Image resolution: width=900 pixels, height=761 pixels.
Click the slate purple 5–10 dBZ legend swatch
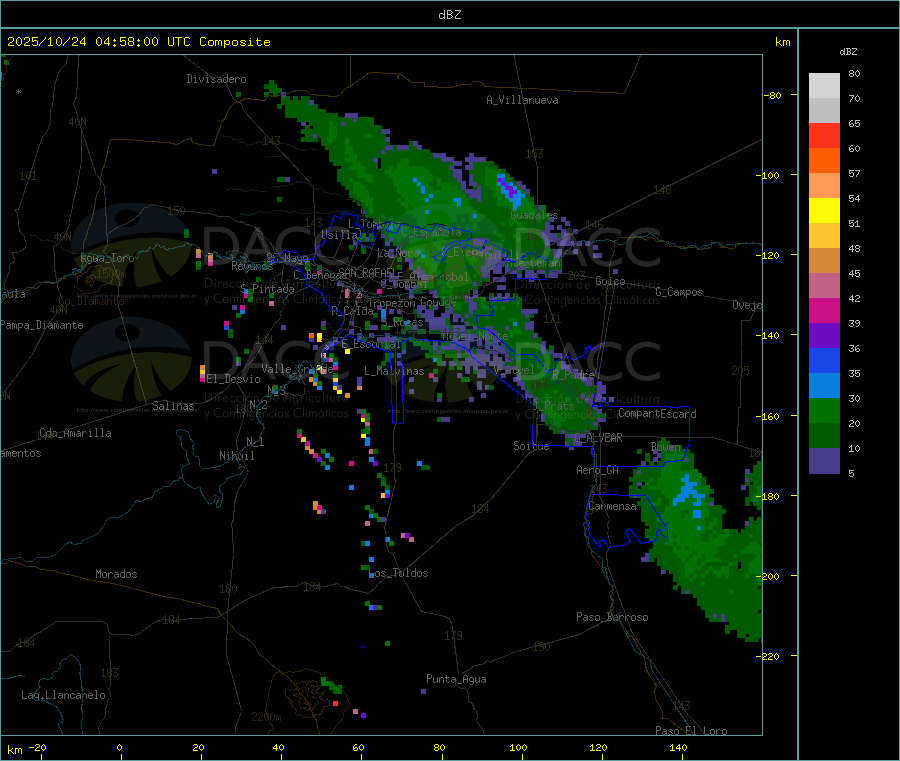[x=824, y=461]
